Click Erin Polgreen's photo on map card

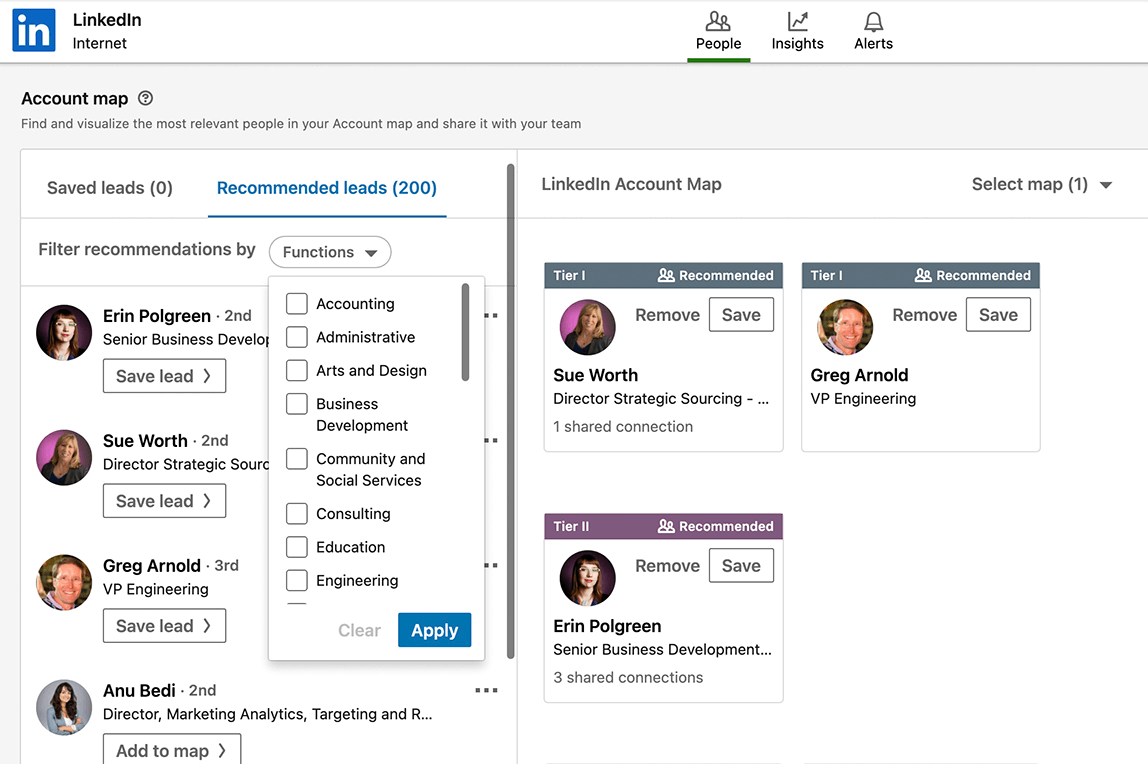coord(587,578)
